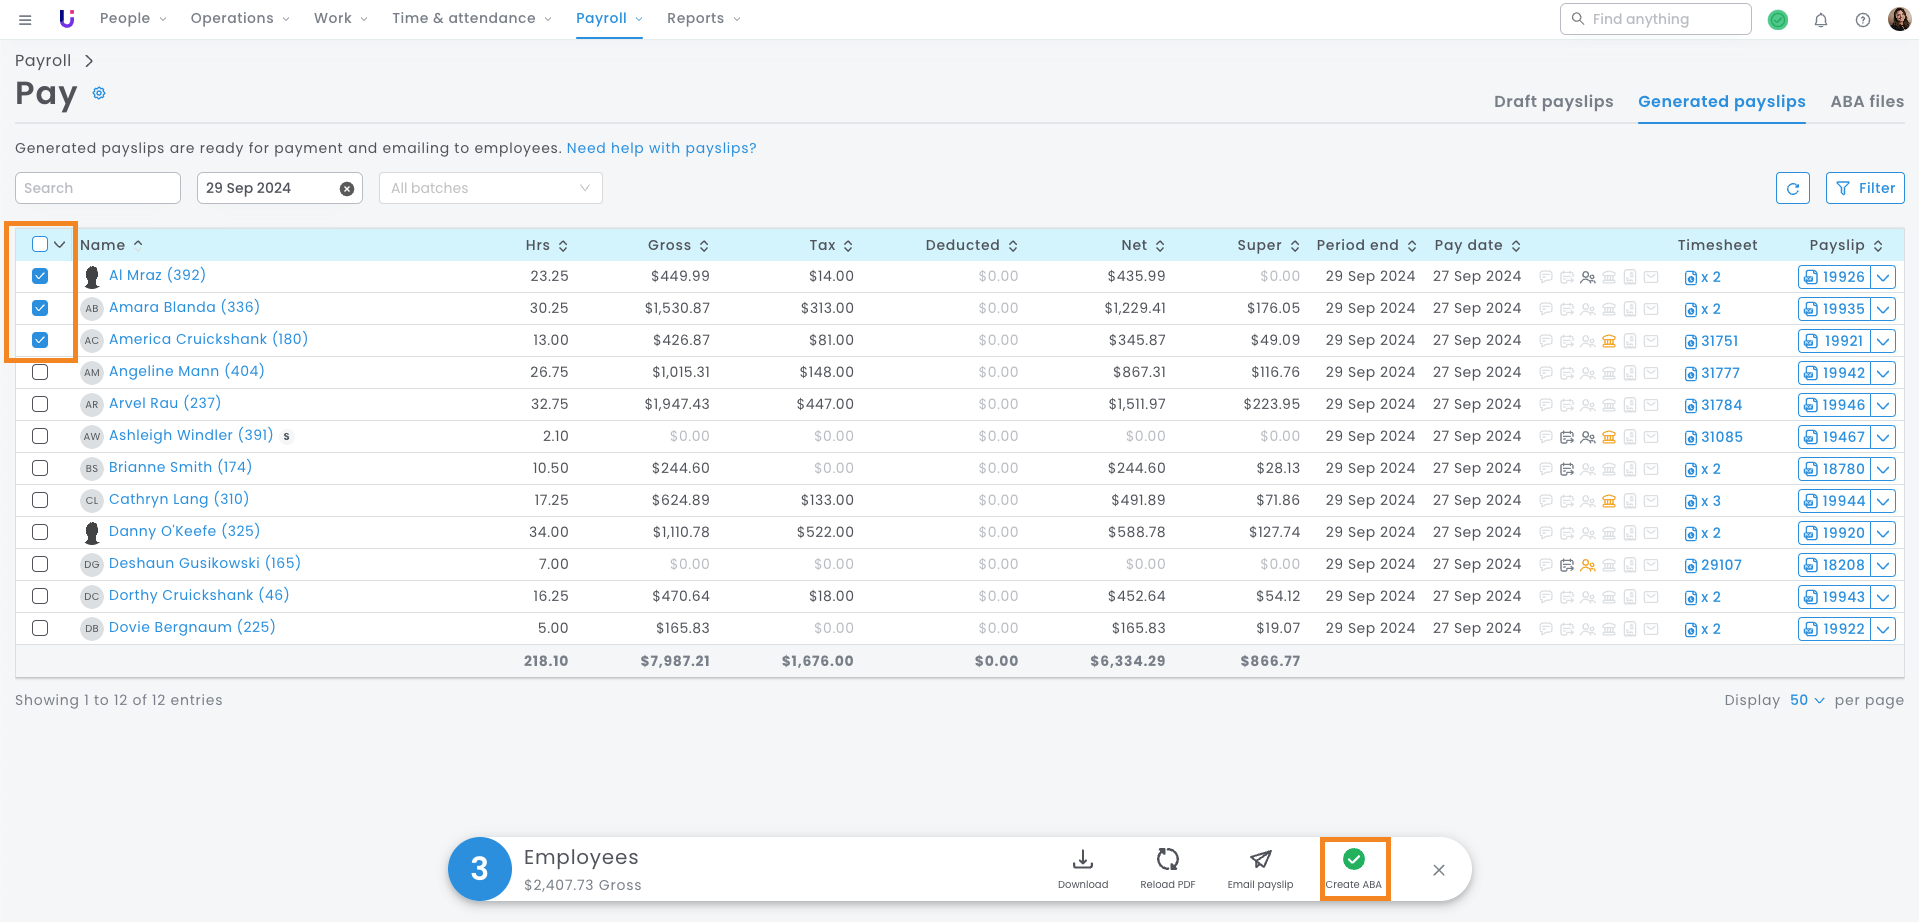Select the Angeline Mann row checkbox
The image size is (1919, 922).
pos(40,372)
